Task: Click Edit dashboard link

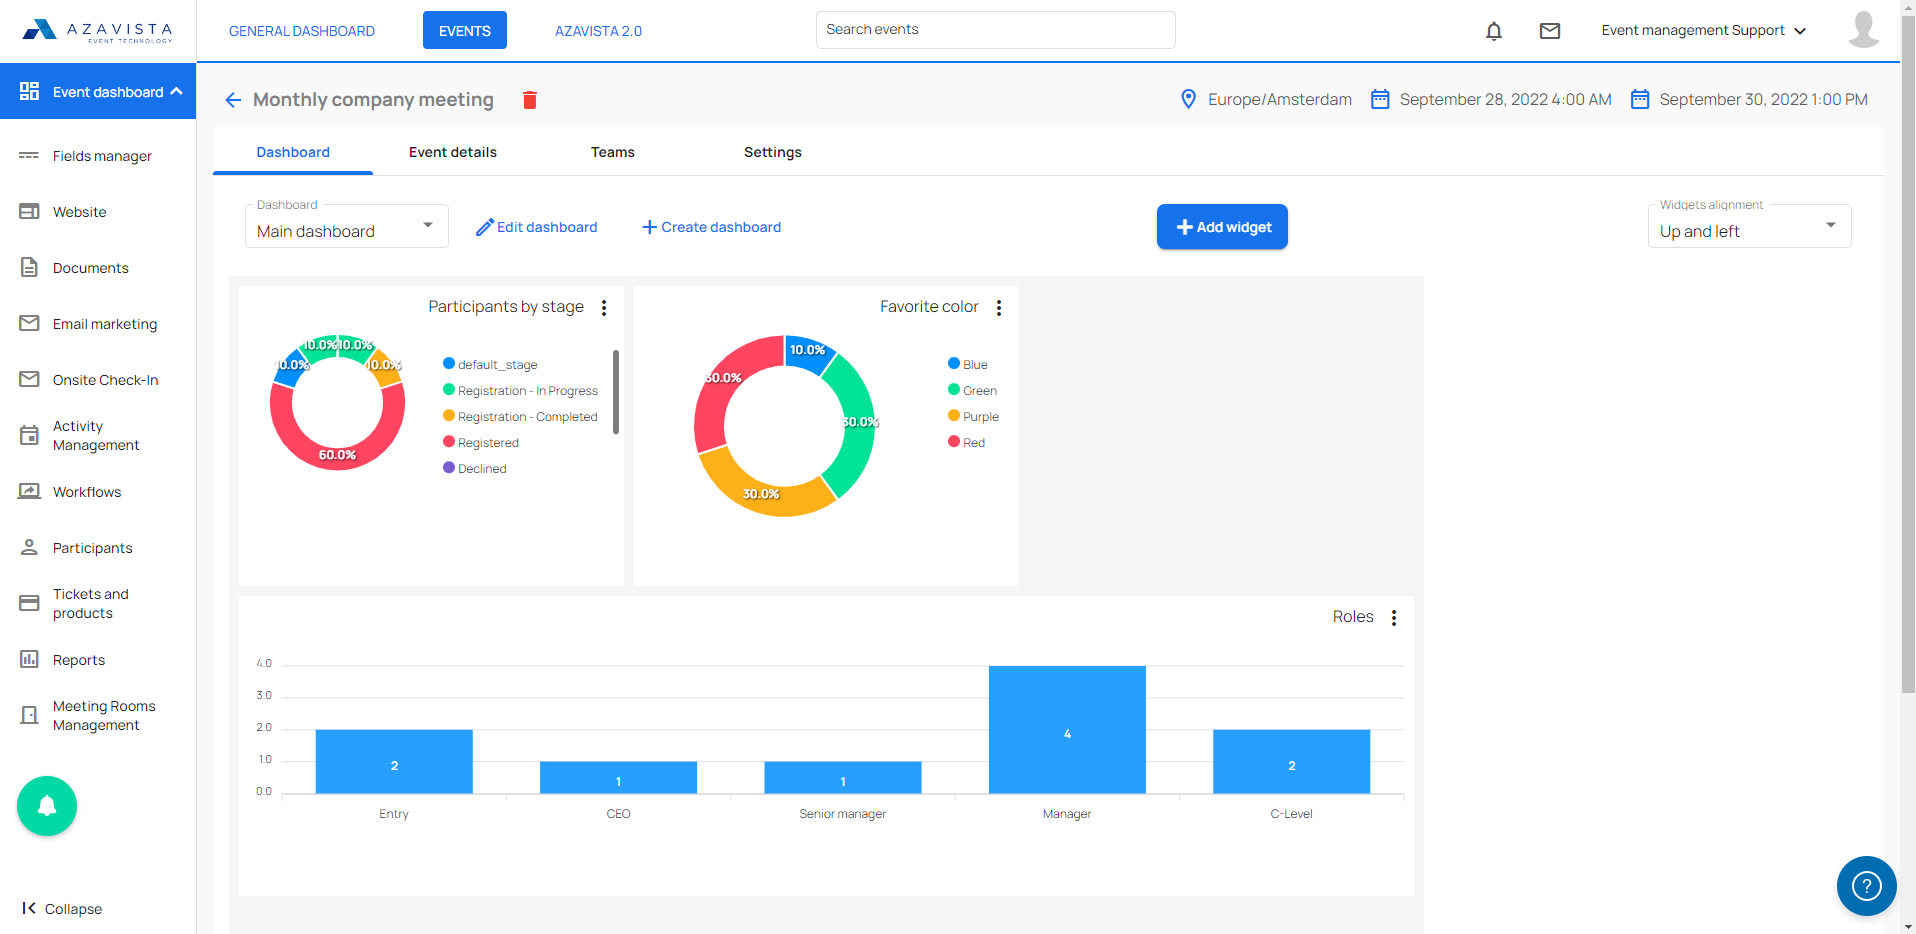Action: pyautogui.click(x=536, y=227)
